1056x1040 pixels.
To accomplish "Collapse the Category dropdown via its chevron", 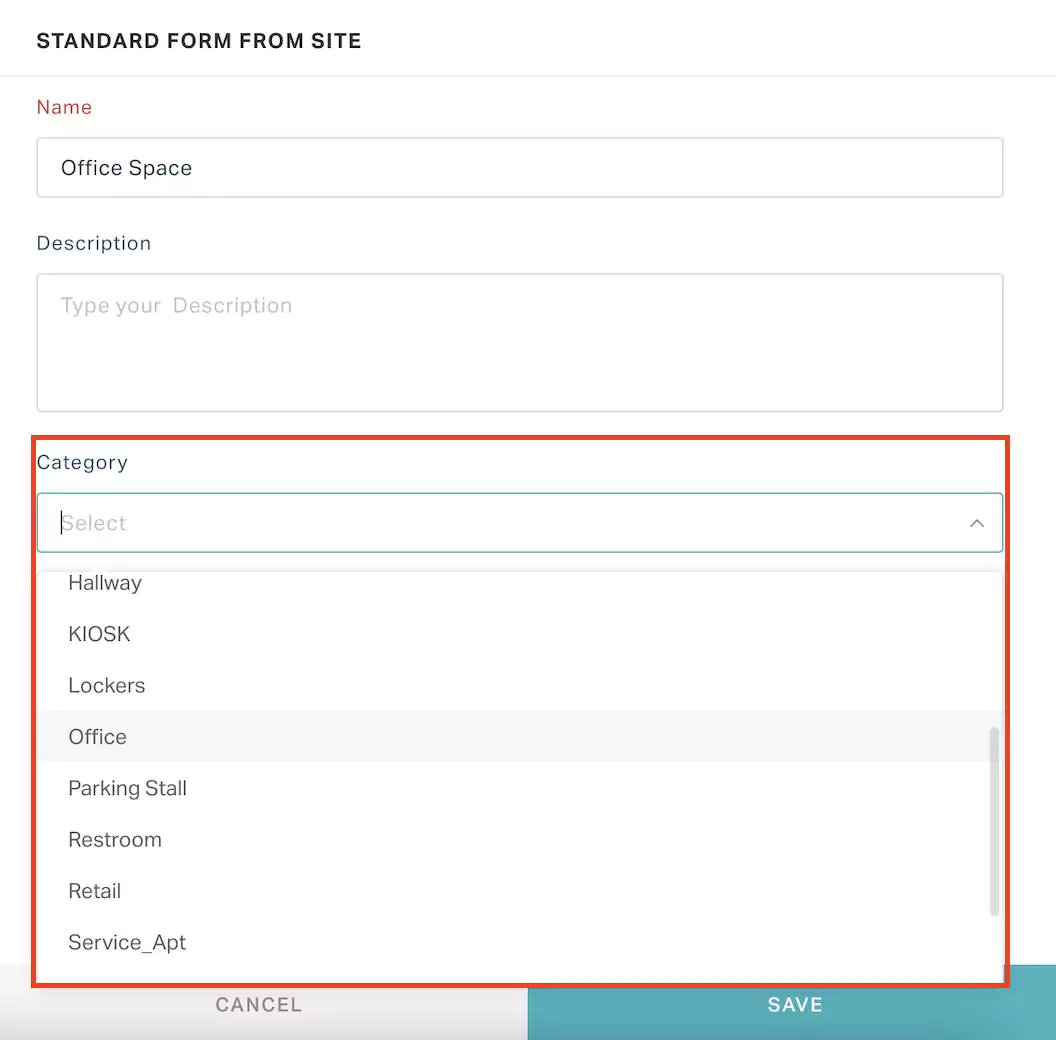I will pyautogui.click(x=977, y=523).
